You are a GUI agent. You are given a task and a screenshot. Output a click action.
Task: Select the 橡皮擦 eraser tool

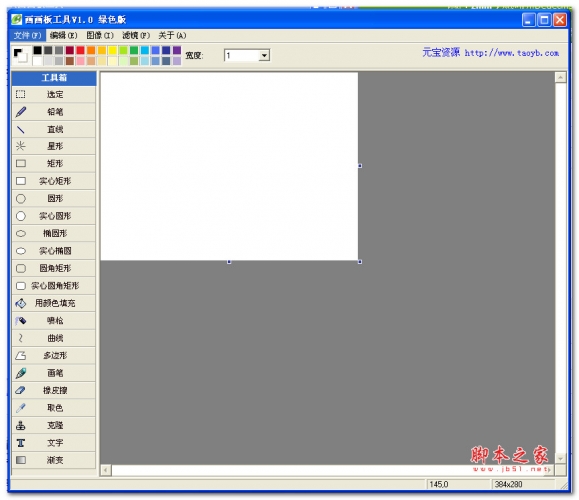[x=54, y=390]
